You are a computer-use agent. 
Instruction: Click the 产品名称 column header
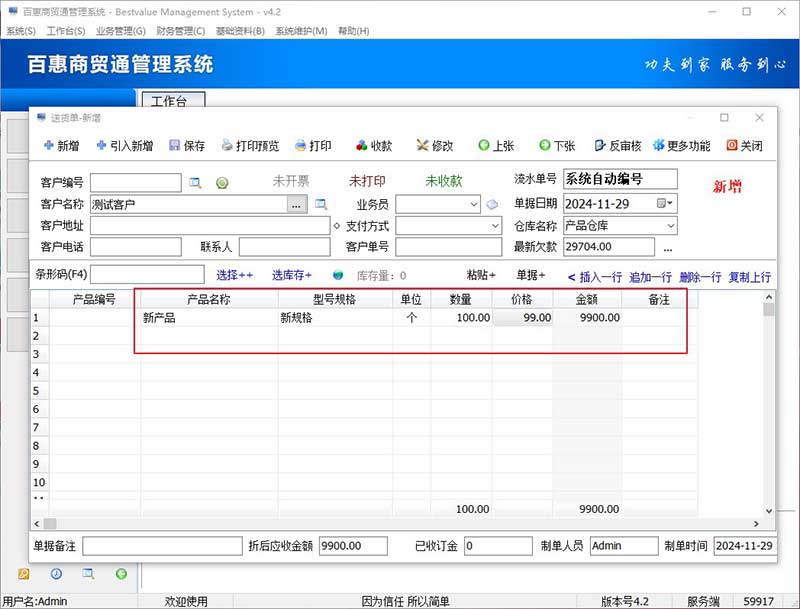209,299
